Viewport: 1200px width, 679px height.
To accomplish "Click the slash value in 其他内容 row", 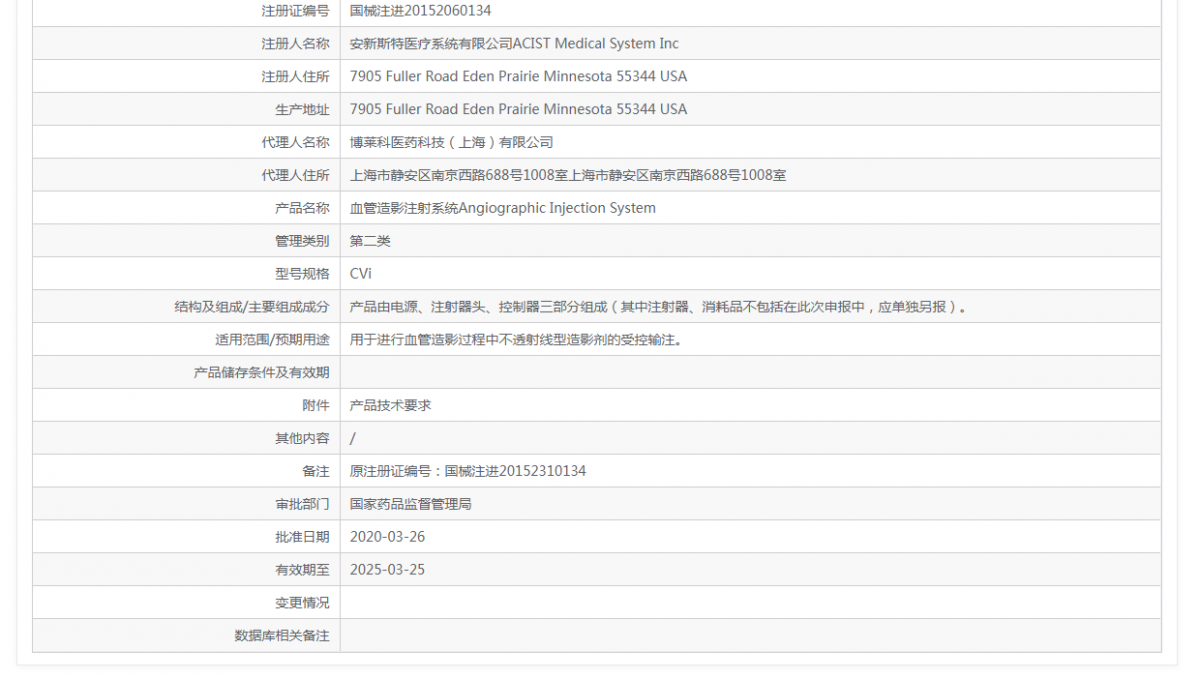I will pyautogui.click(x=353, y=438).
